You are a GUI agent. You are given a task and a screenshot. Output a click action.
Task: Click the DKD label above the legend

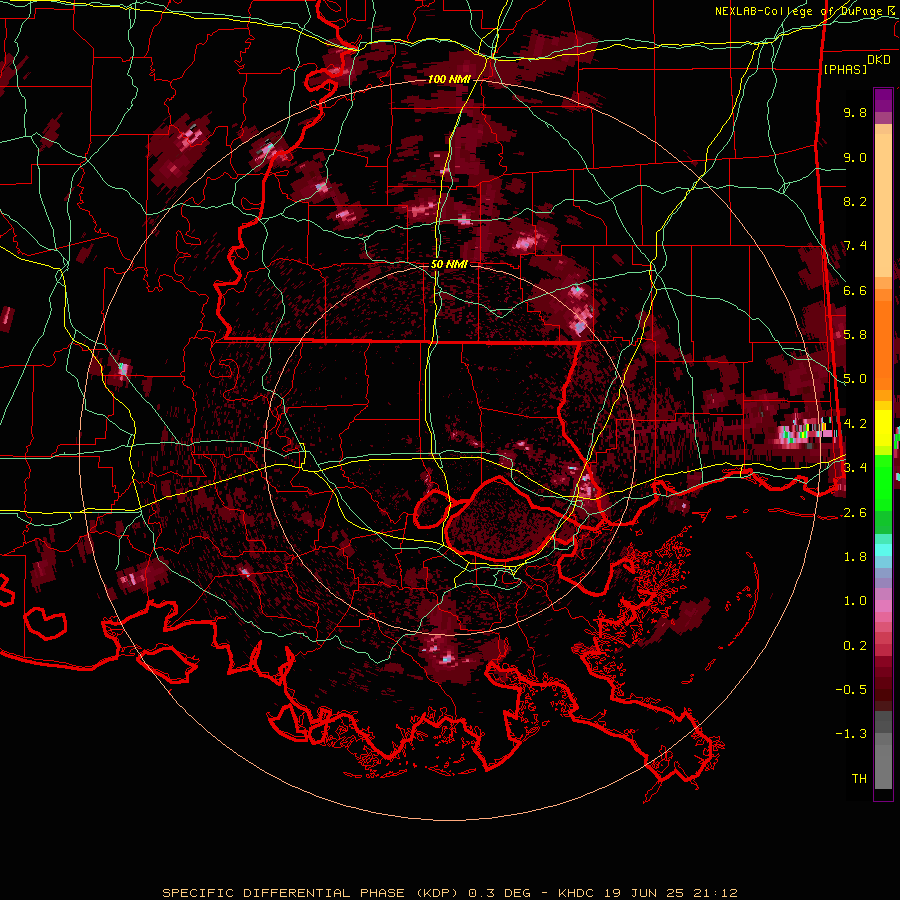coord(879,60)
